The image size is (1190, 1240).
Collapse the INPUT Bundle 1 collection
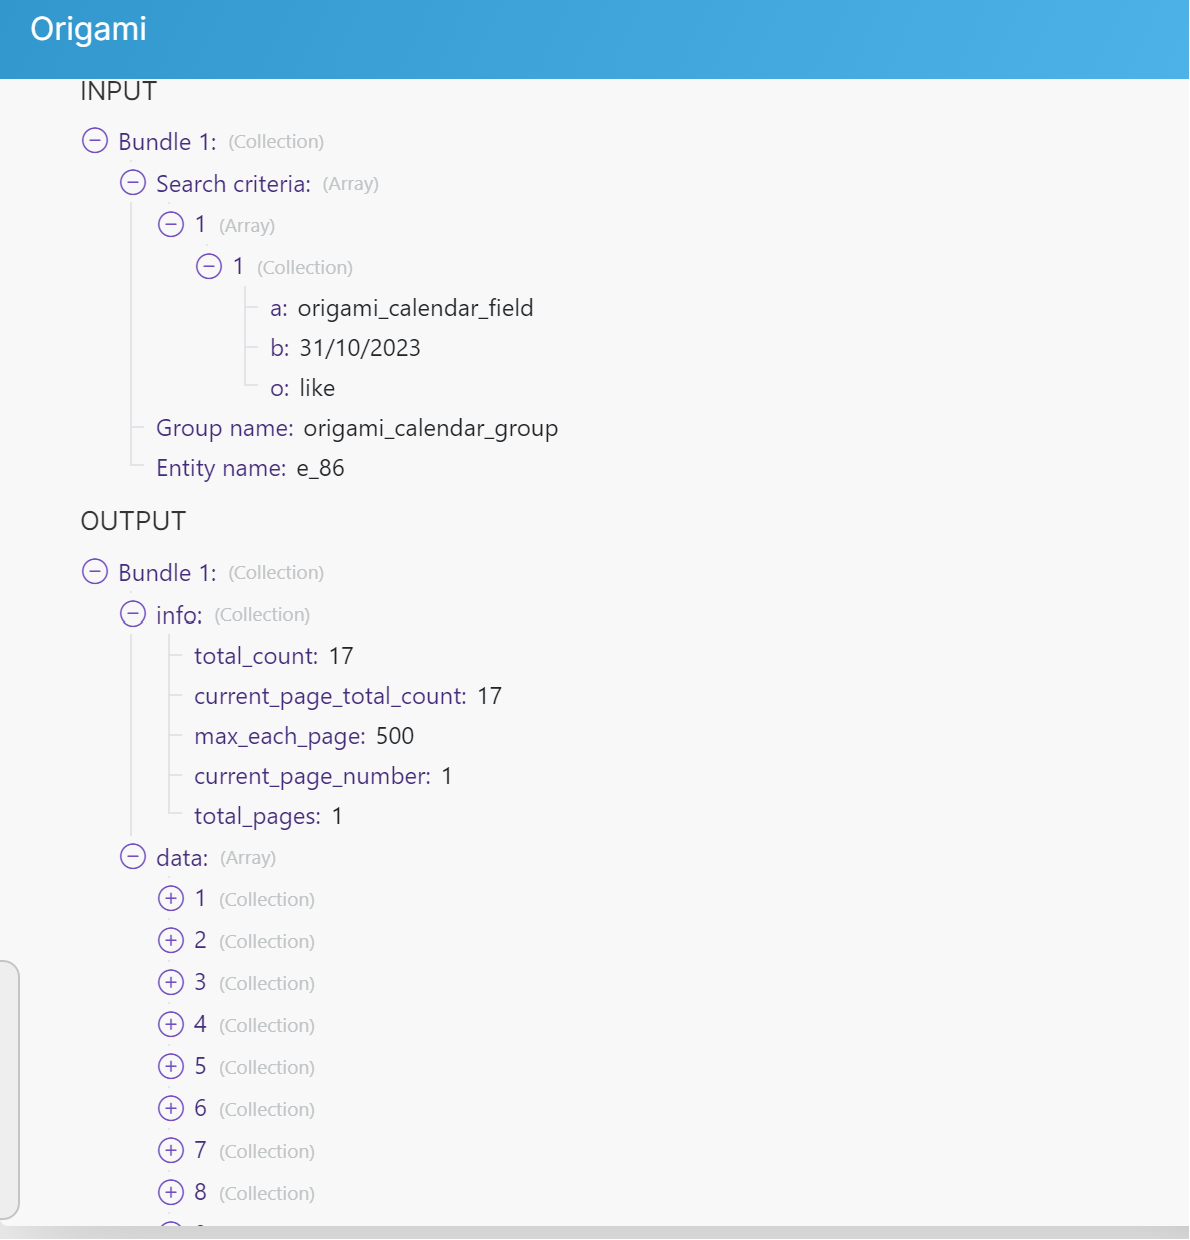point(95,140)
